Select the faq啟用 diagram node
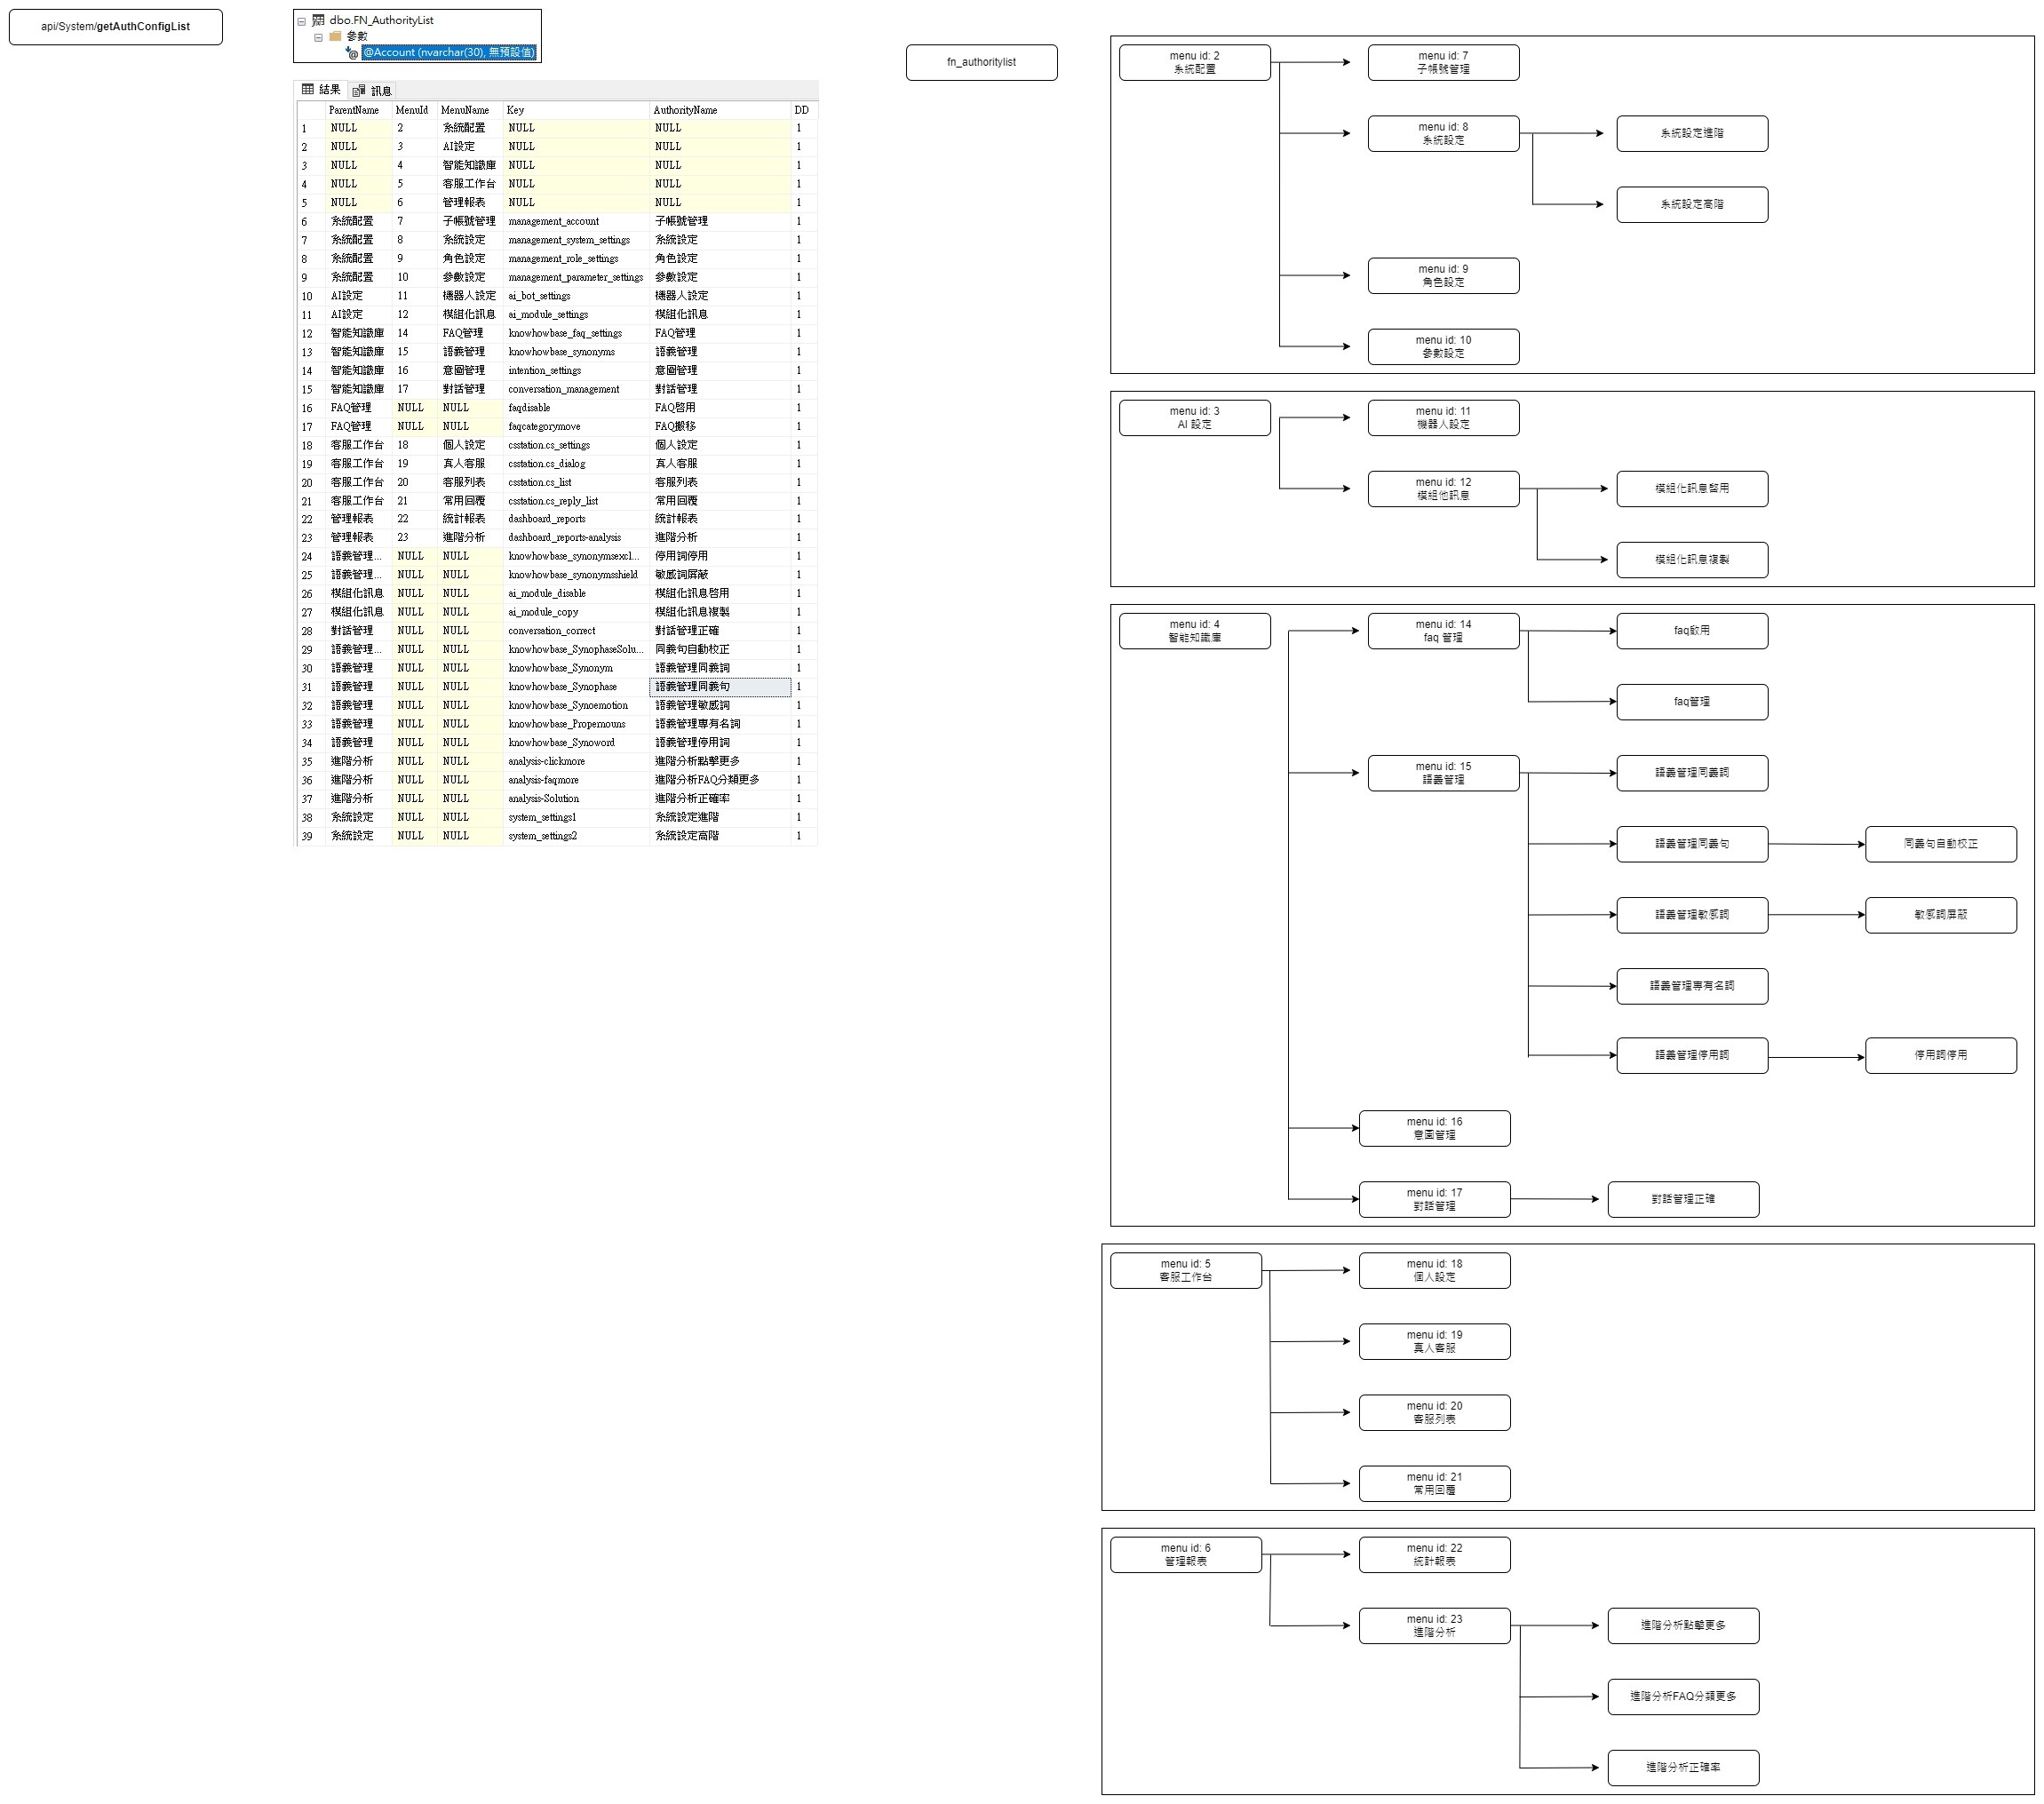The height and width of the screenshot is (1804, 2044). tap(1692, 630)
